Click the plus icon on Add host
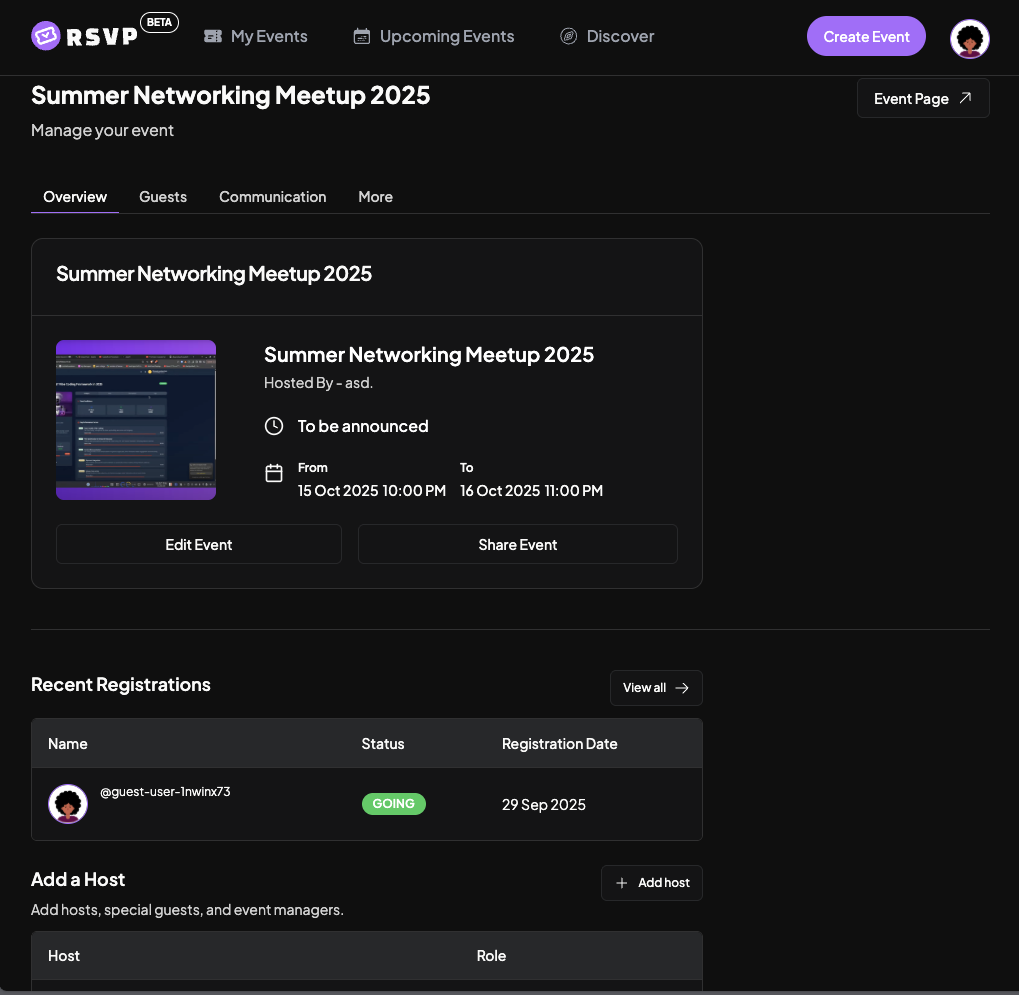 point(622,883)
